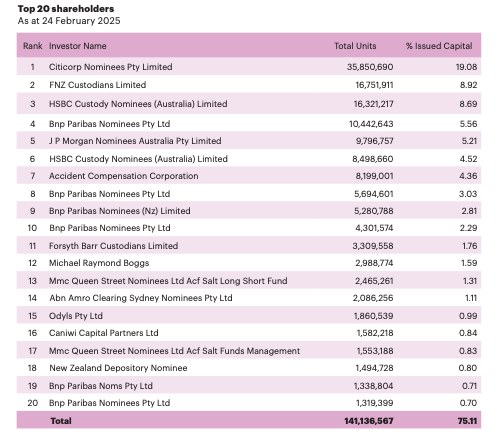Image resolution: width=498 pixels, height=441 pixels.
Task: Click the 'Rank' column header
Action: point(32,46)
